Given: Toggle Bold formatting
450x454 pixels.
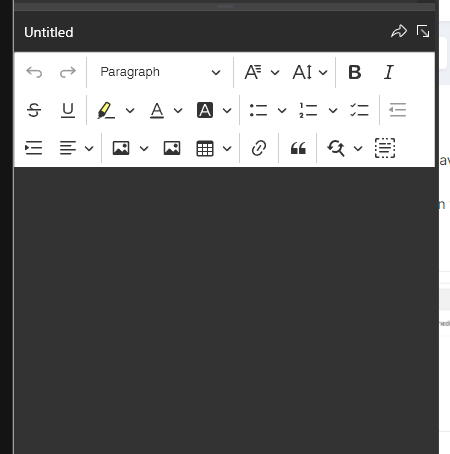Looking at the screenshot, I should coord(355,72).
